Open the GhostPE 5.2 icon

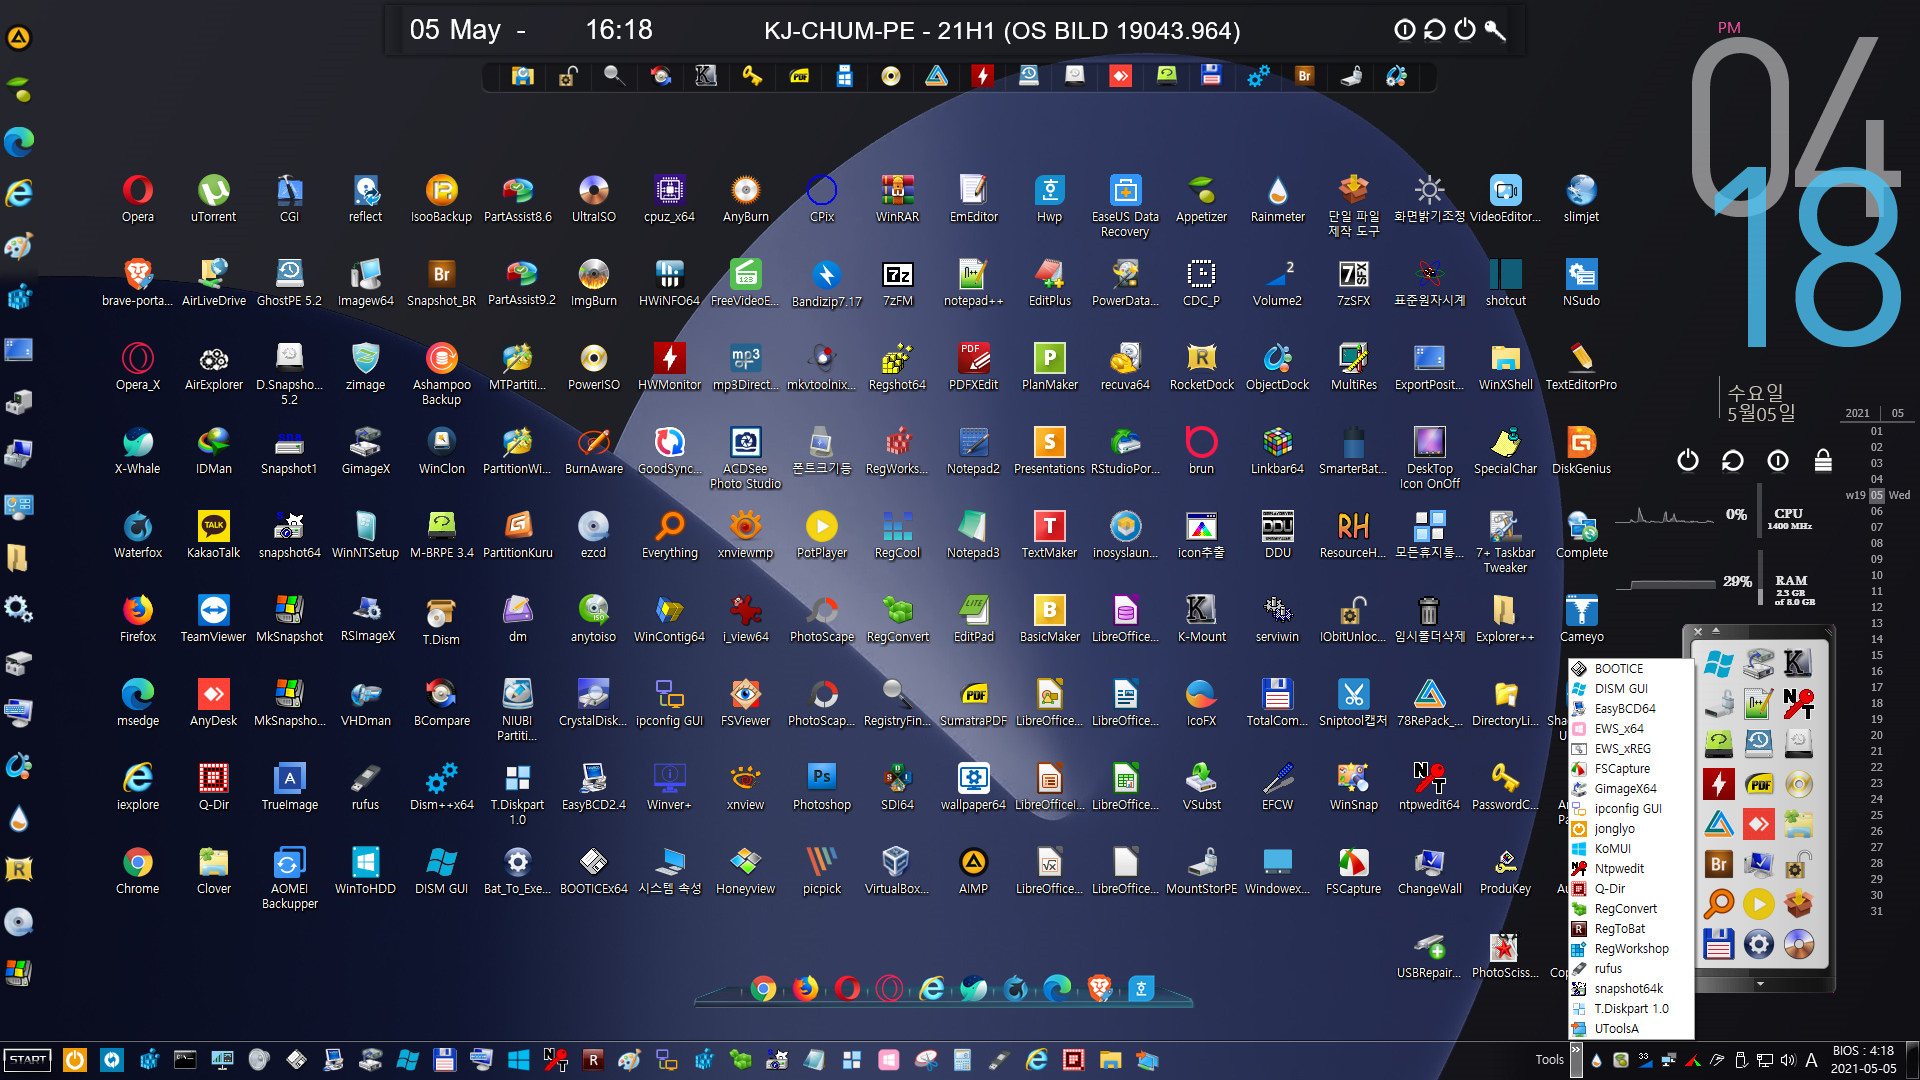pyautogui.click(x=289, y=282)
